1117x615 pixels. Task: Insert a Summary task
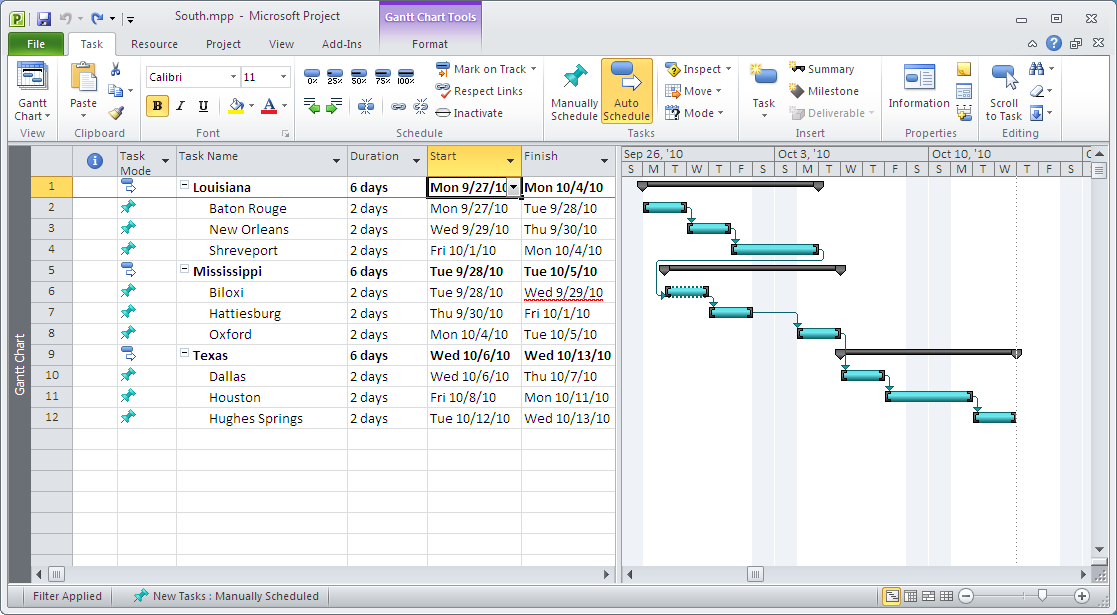pyautogui.click(x=822, y=68)
